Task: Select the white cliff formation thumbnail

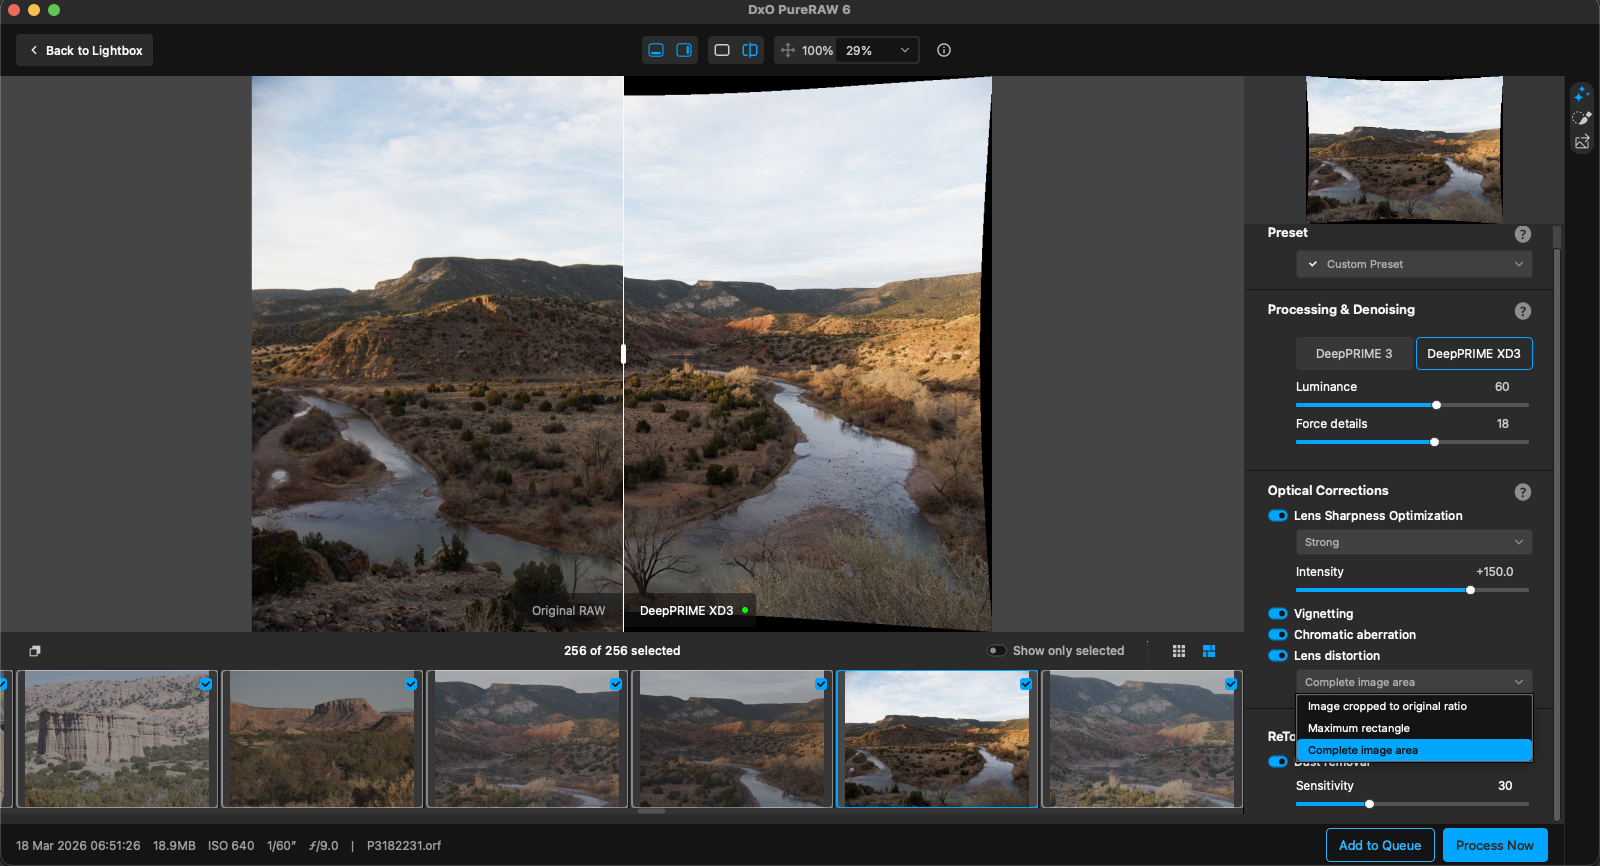Action: pos(118,739)
